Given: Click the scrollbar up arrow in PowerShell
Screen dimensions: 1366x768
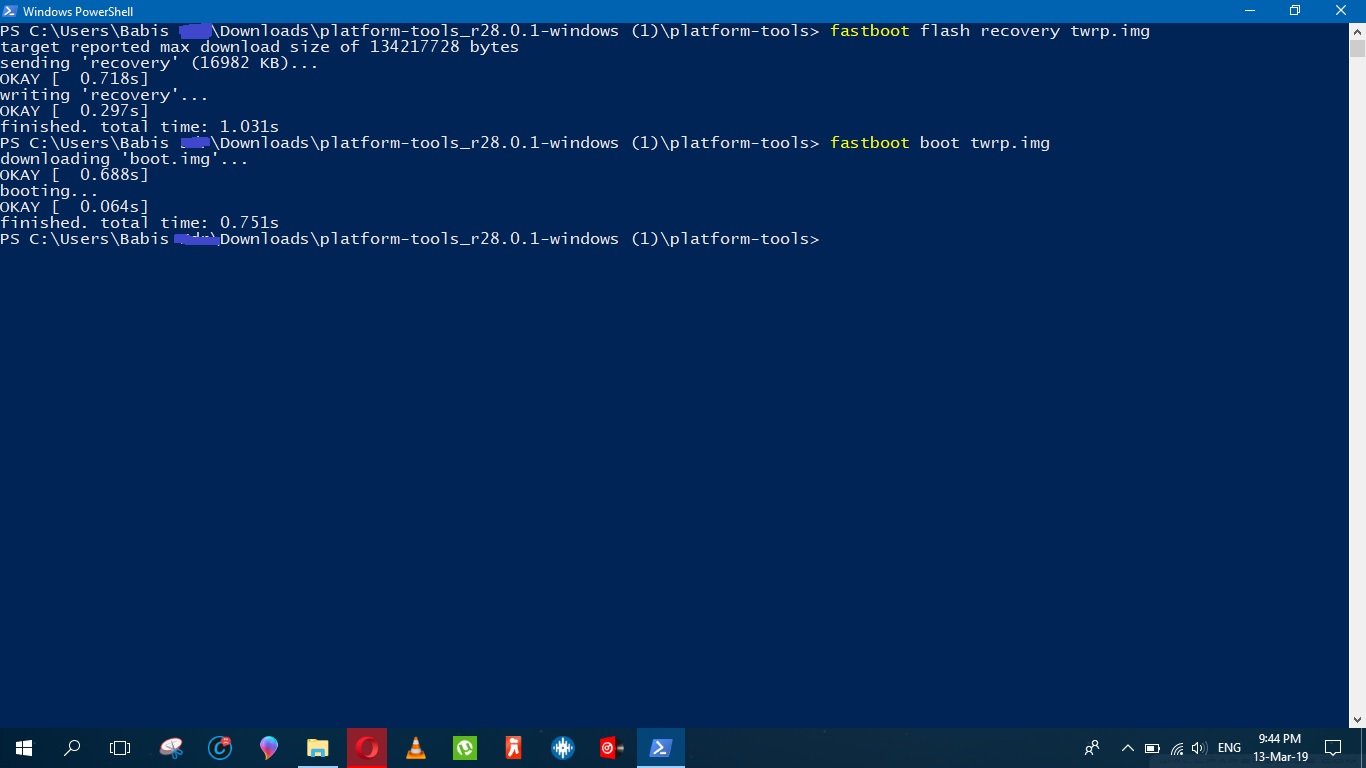Looking at the screenshot, I should coord(1357,31).
